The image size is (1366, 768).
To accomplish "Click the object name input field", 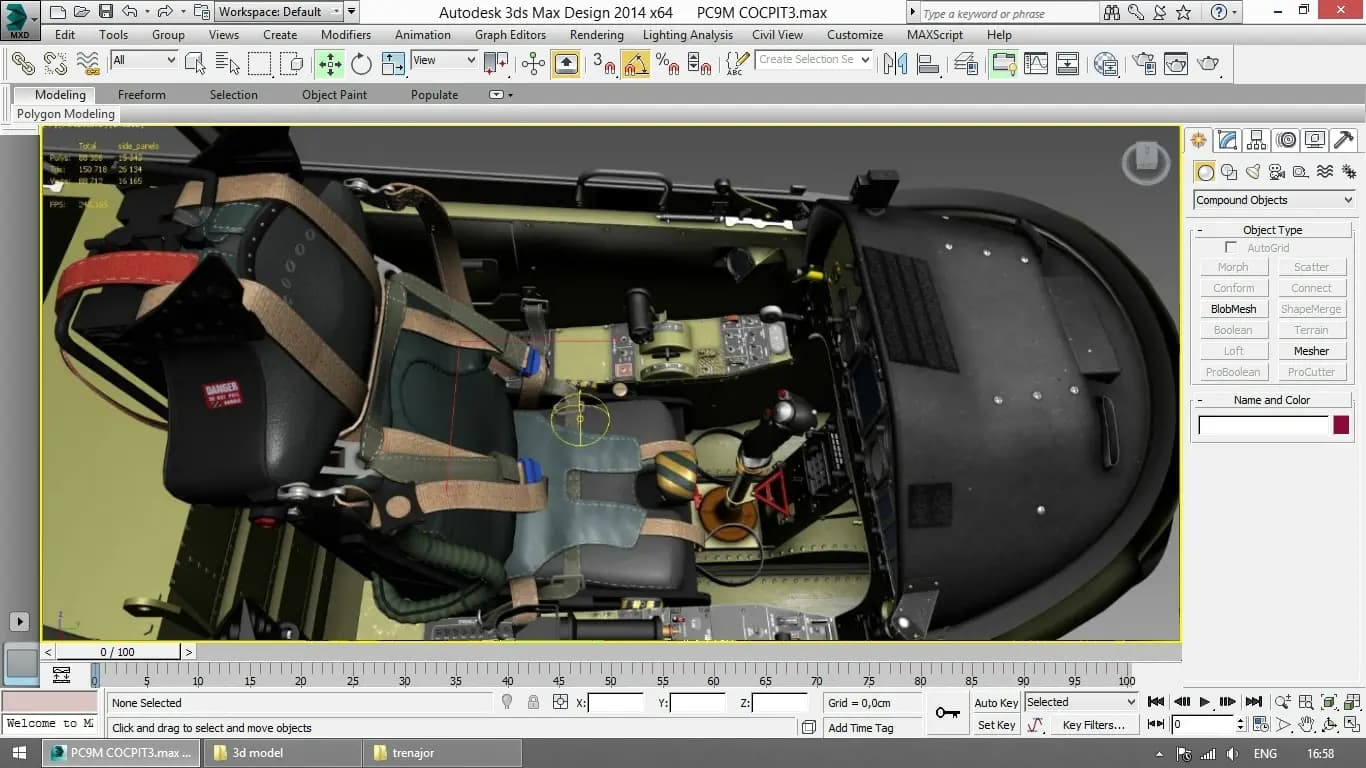I will click(x=1263, y=425).
